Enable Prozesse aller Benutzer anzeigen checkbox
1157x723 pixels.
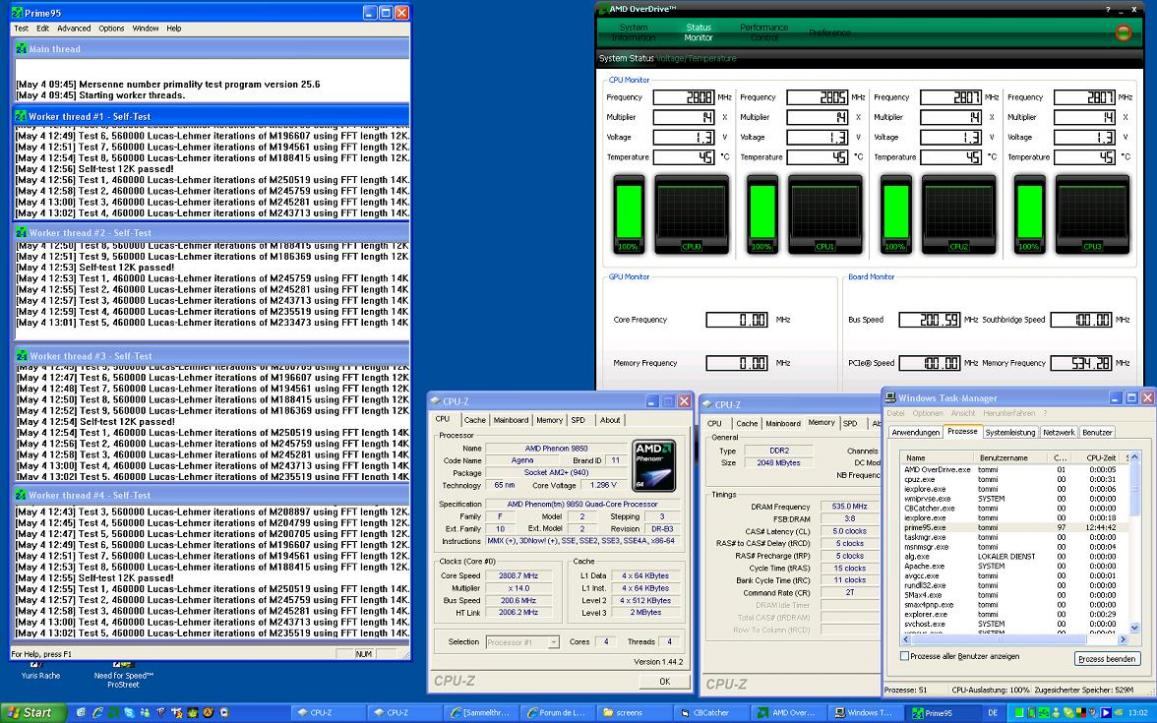tap(904, 656)
